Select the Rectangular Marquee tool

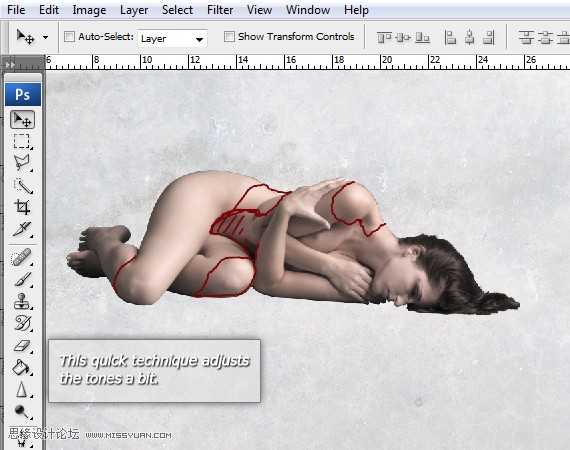[22, 141]
